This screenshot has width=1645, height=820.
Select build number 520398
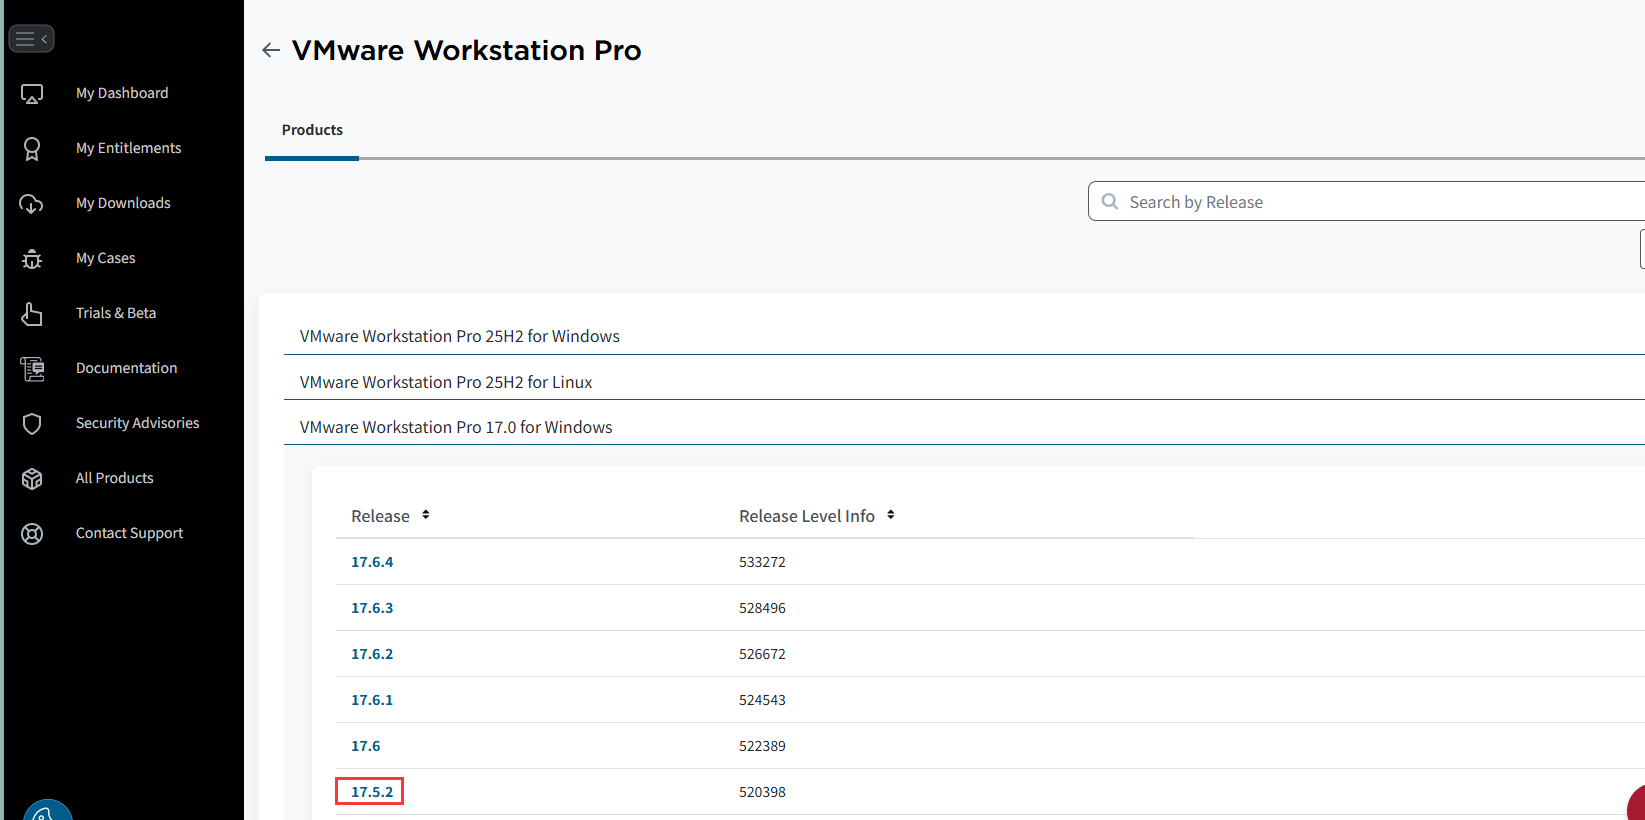coord(762,792)
